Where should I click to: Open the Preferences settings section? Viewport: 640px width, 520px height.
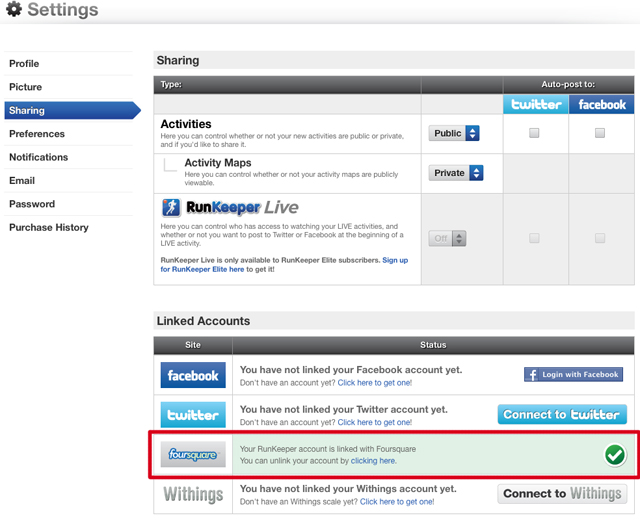(x=37, y=134)
